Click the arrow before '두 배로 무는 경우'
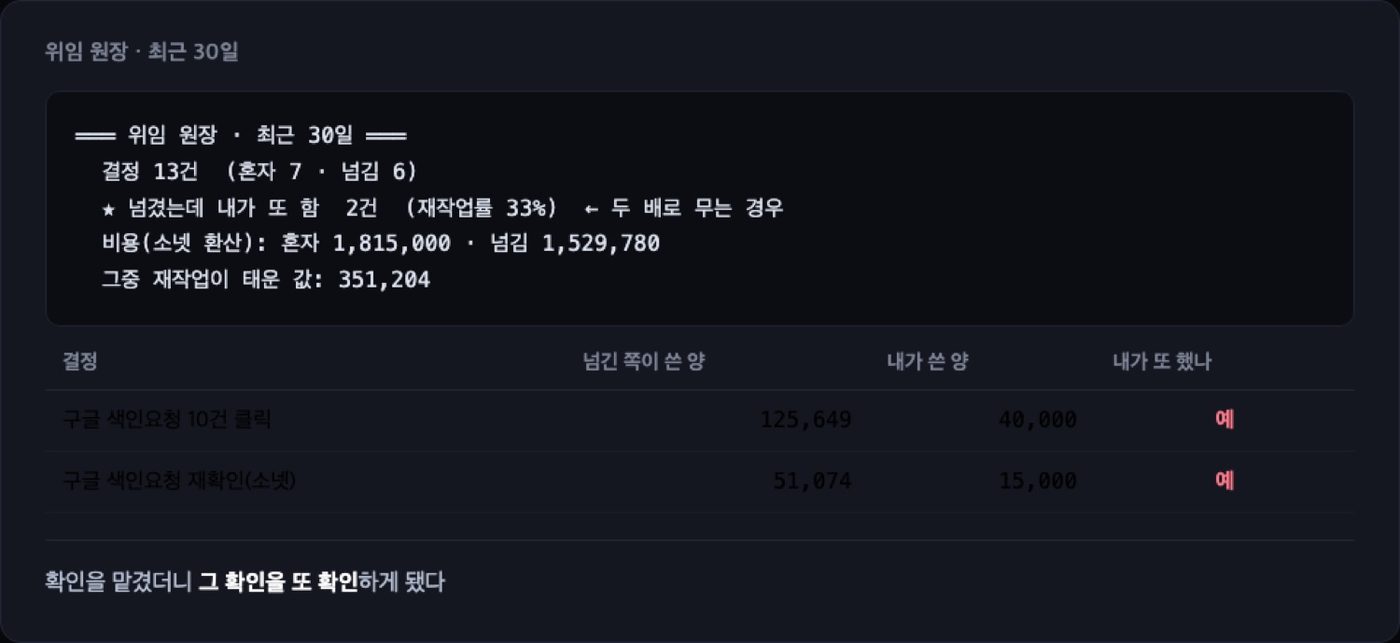Screen dimensions: 1400x643 pos(591,208)
